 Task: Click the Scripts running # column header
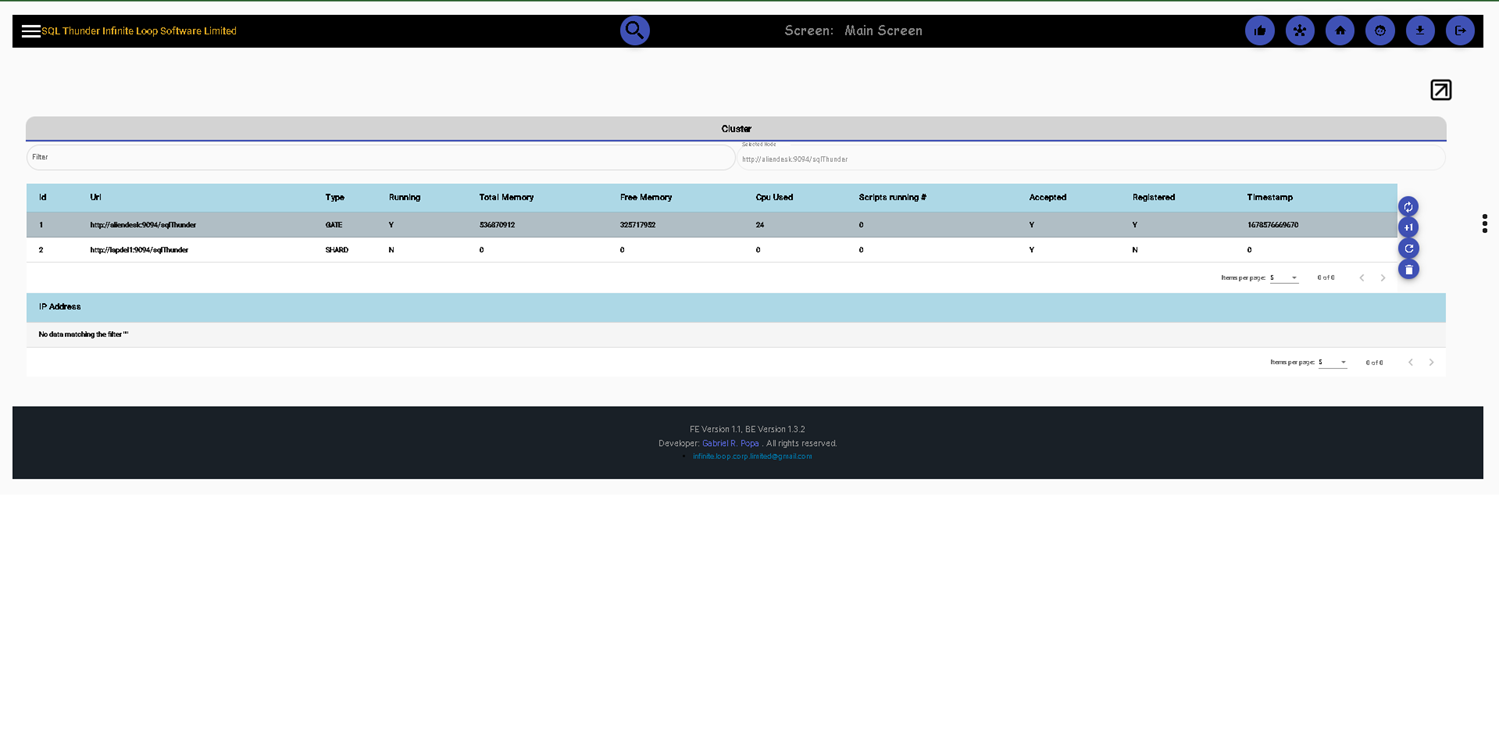tap(893, 197)
